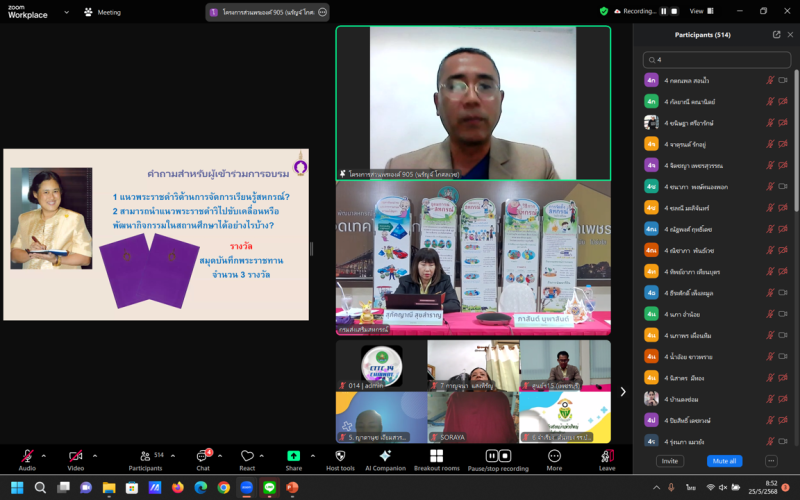Toggle the microphone of 4 ธีรศักดิ์ in the participants list

click(770, 293)
